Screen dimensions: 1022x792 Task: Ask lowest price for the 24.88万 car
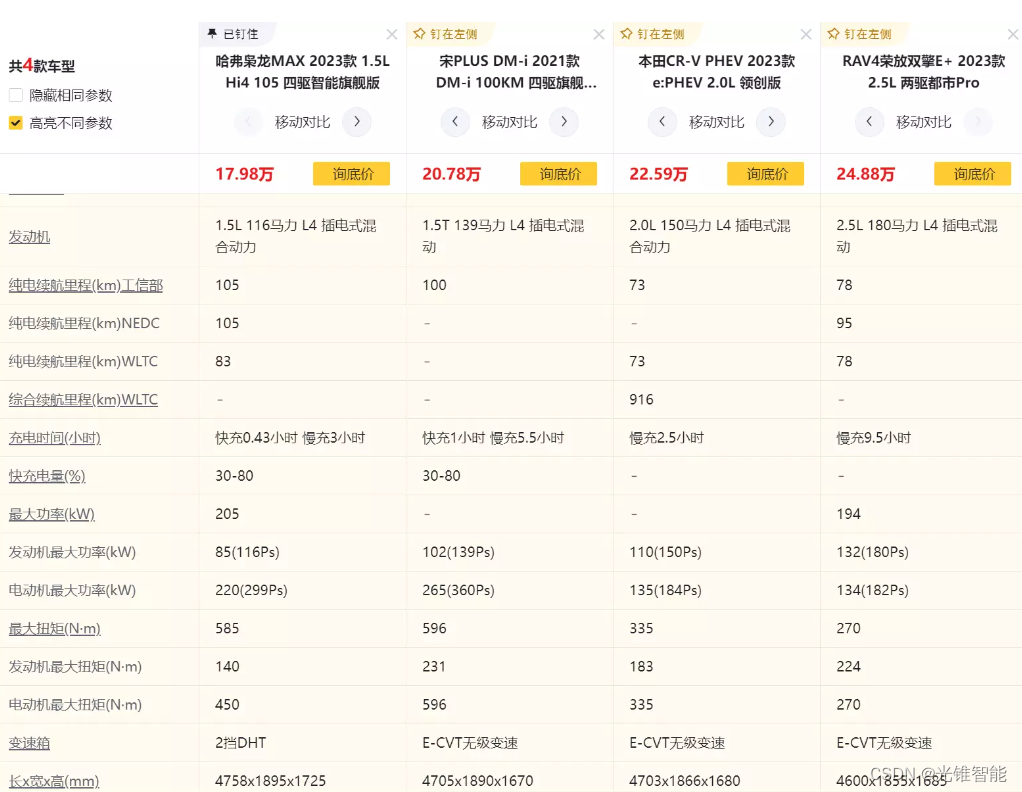pos(972,174)
